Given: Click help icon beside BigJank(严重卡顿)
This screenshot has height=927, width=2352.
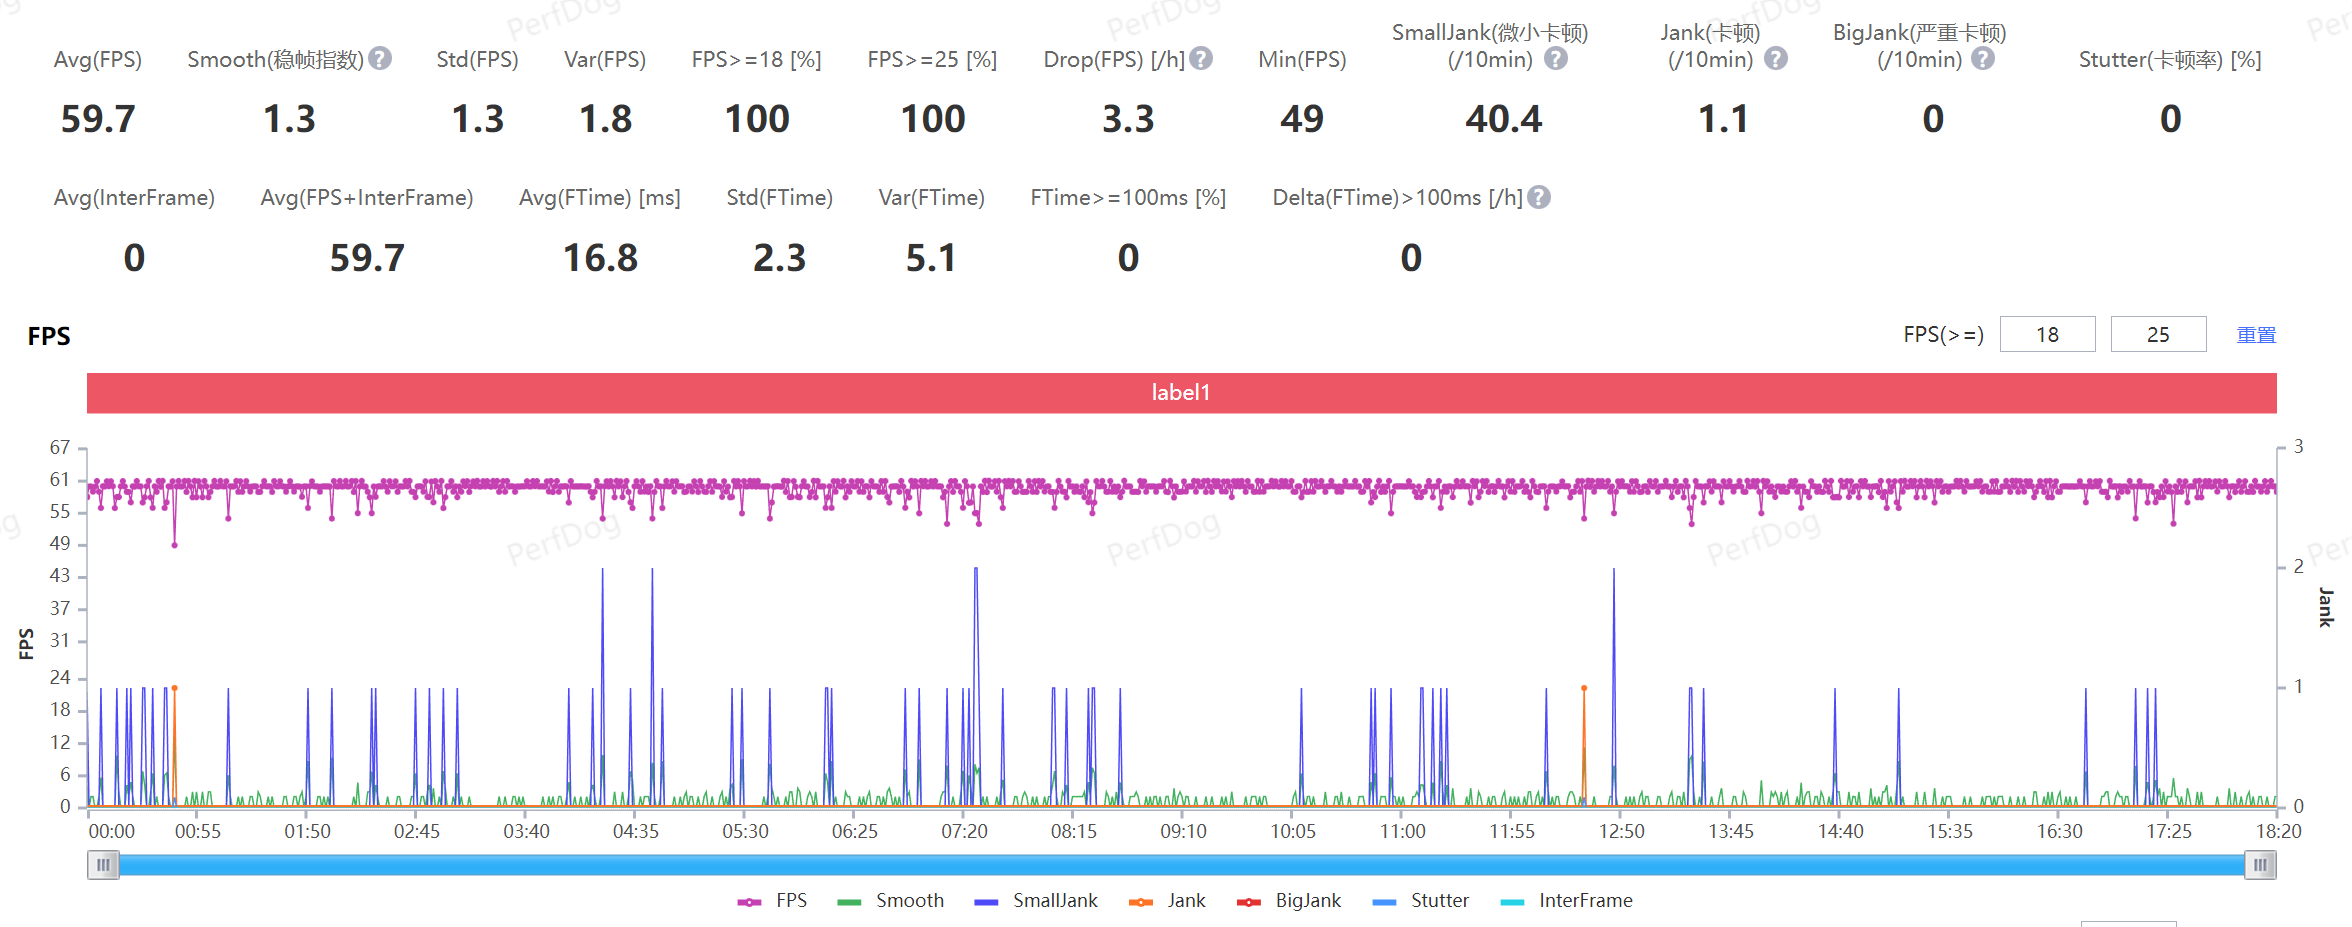Looking at the screenshot, I should tap(1982, 59).
